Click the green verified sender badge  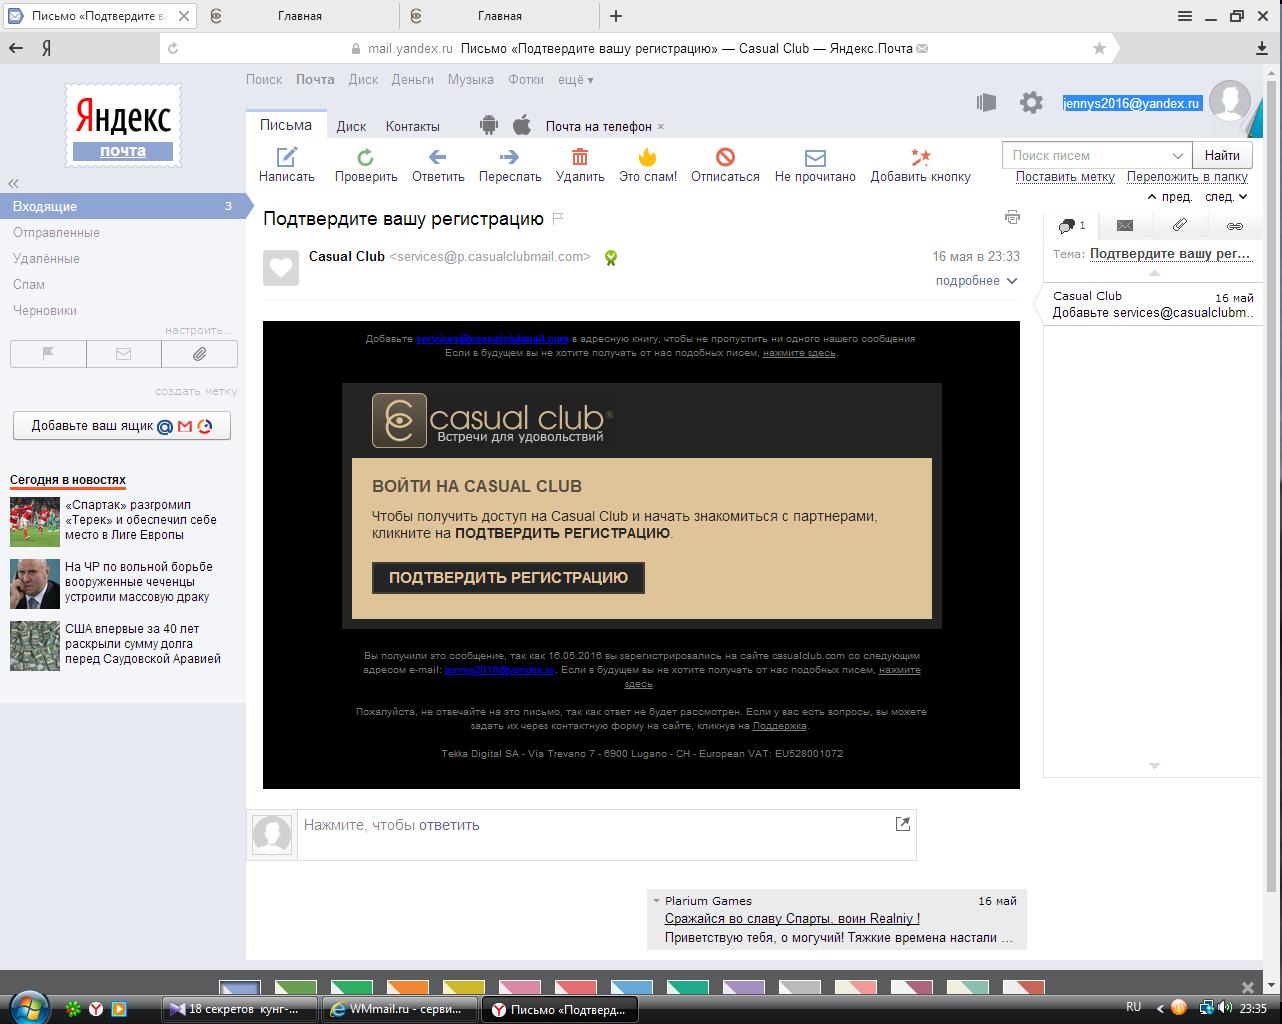[611, 258]
